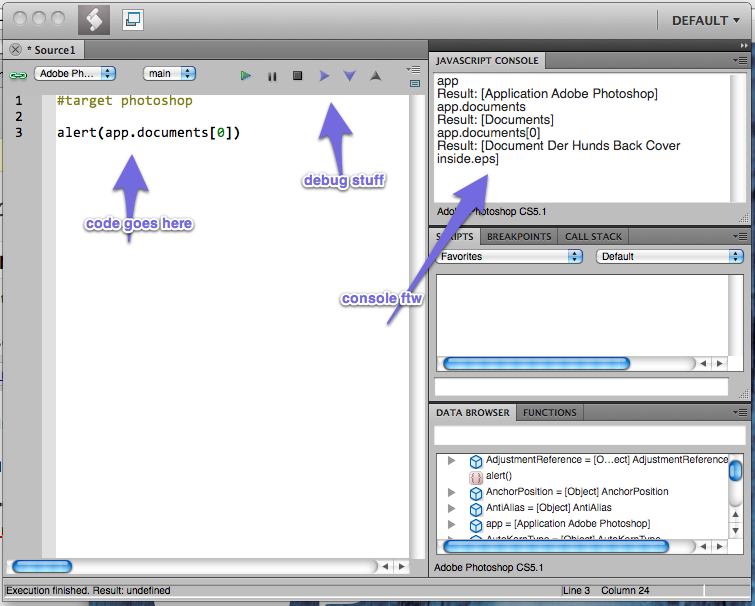Pause script execution
The image size is (755, 606).
tap(272, 76)
